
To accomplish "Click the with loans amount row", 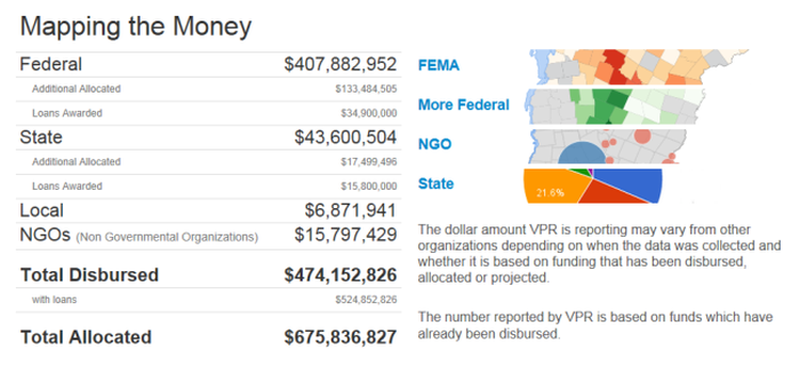I will (208, 300).
